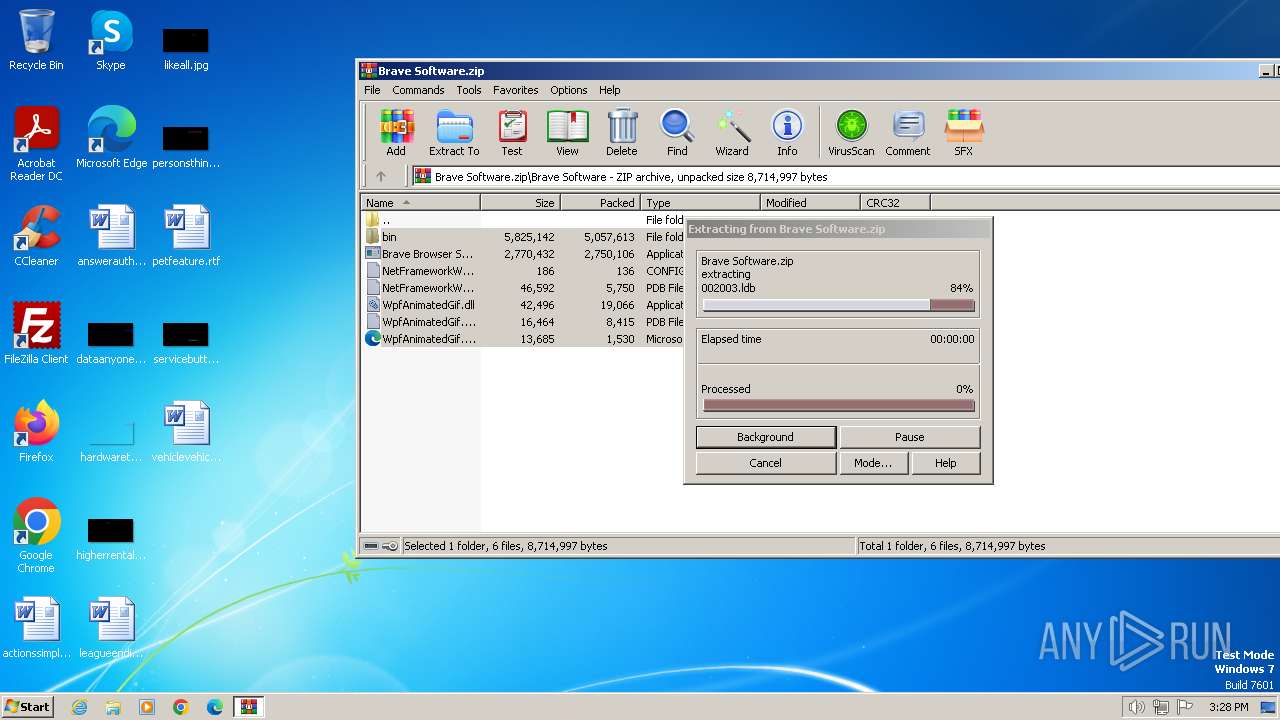This screenshot has height=720, width=1280.
Task: Pause the extraction
Action: (909, 437)
